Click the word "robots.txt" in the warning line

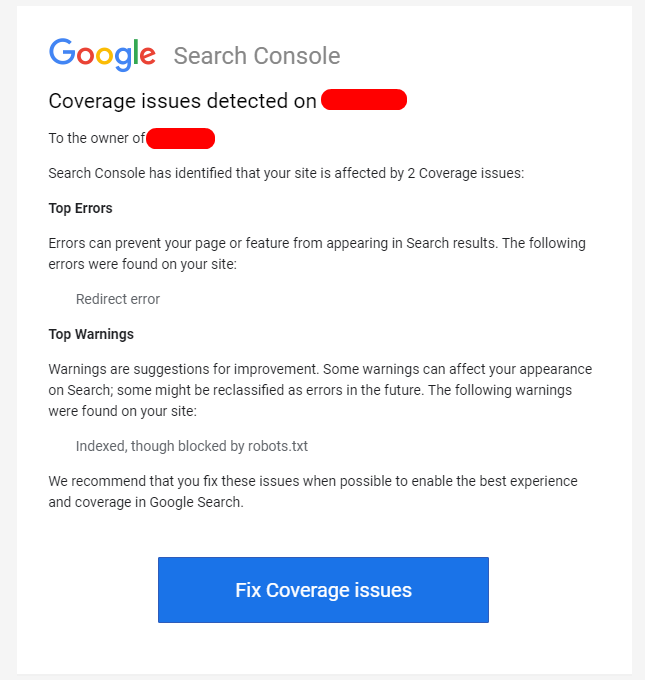pyautogui.click(x=278, y=446)
